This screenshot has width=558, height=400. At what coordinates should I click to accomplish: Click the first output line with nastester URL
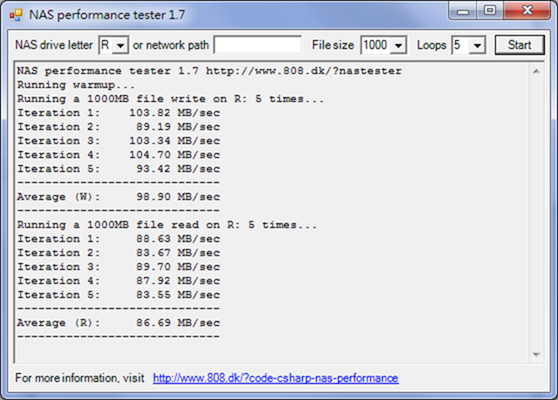(x=209, y=71)
